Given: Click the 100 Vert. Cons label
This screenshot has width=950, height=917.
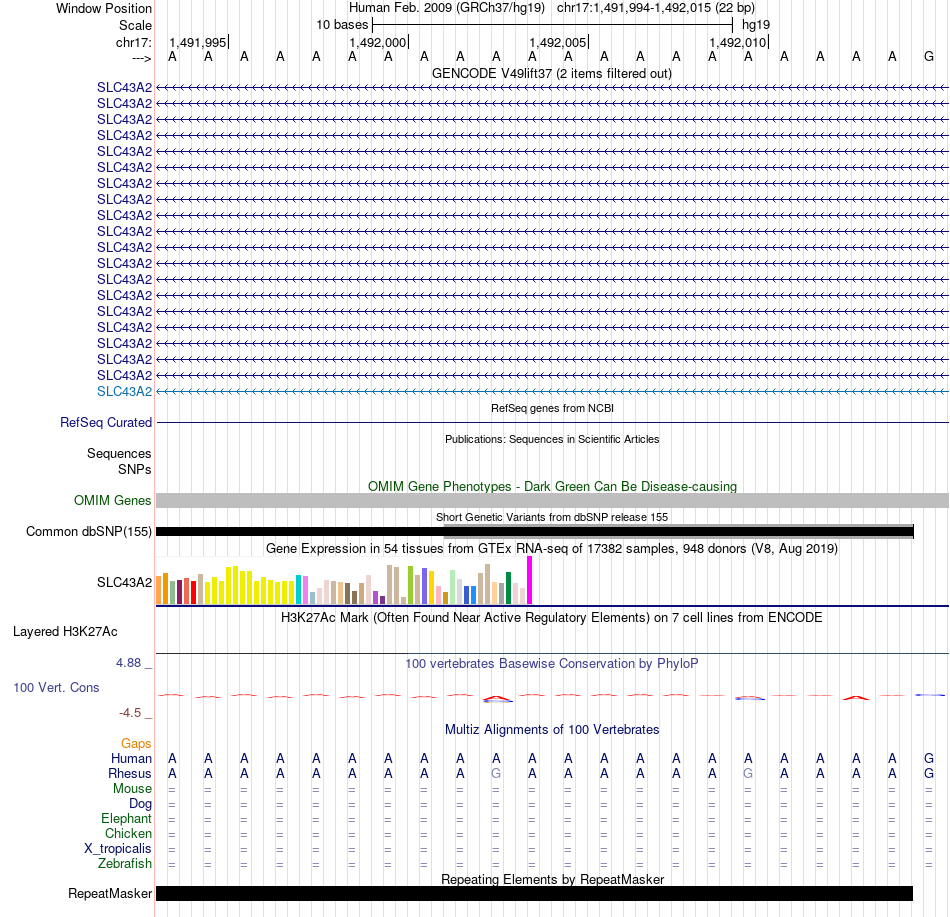Looking at the screenshot, I should coord(56,687).
